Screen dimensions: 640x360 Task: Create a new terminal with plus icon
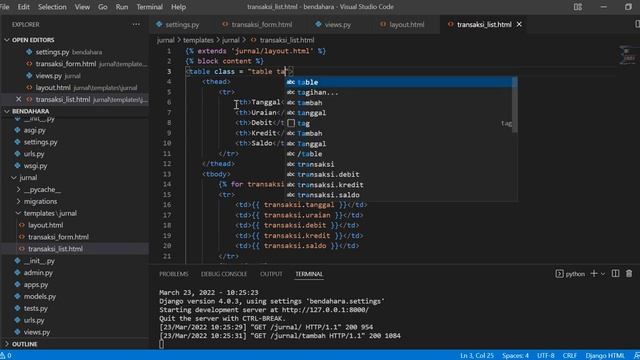[594, 273]
